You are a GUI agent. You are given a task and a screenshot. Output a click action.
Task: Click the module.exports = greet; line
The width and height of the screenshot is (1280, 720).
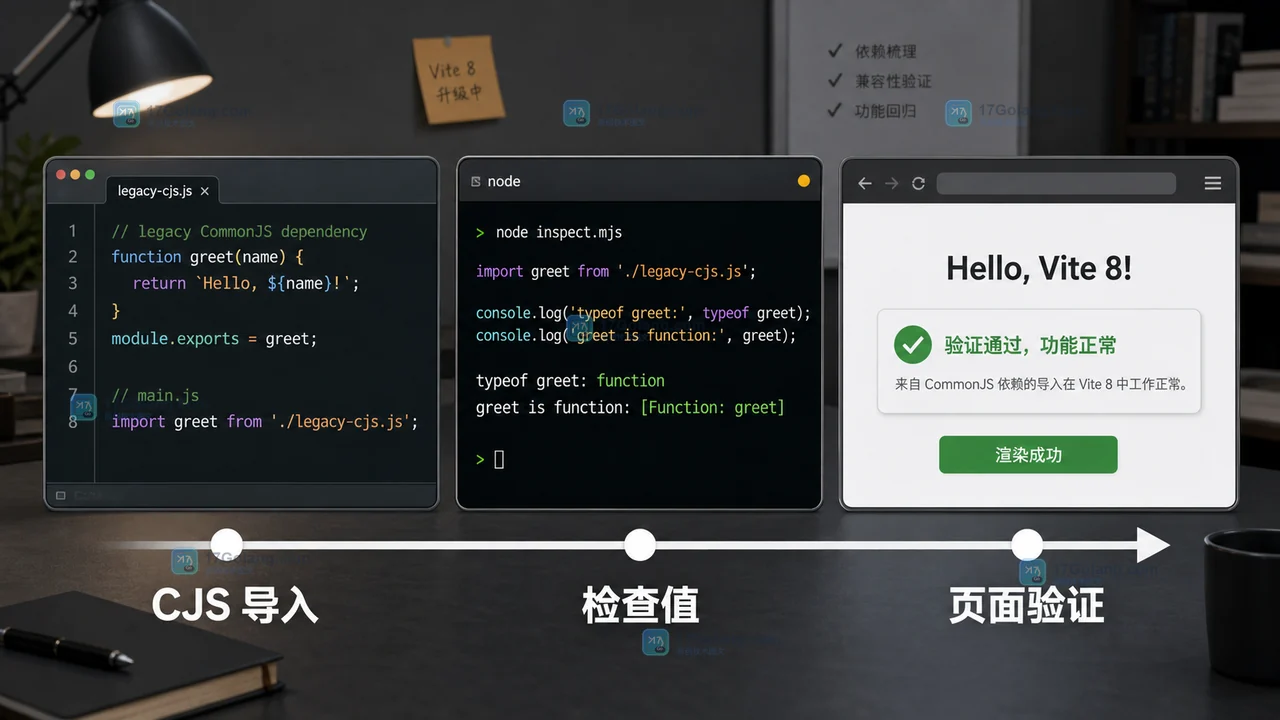coord(214,339)
